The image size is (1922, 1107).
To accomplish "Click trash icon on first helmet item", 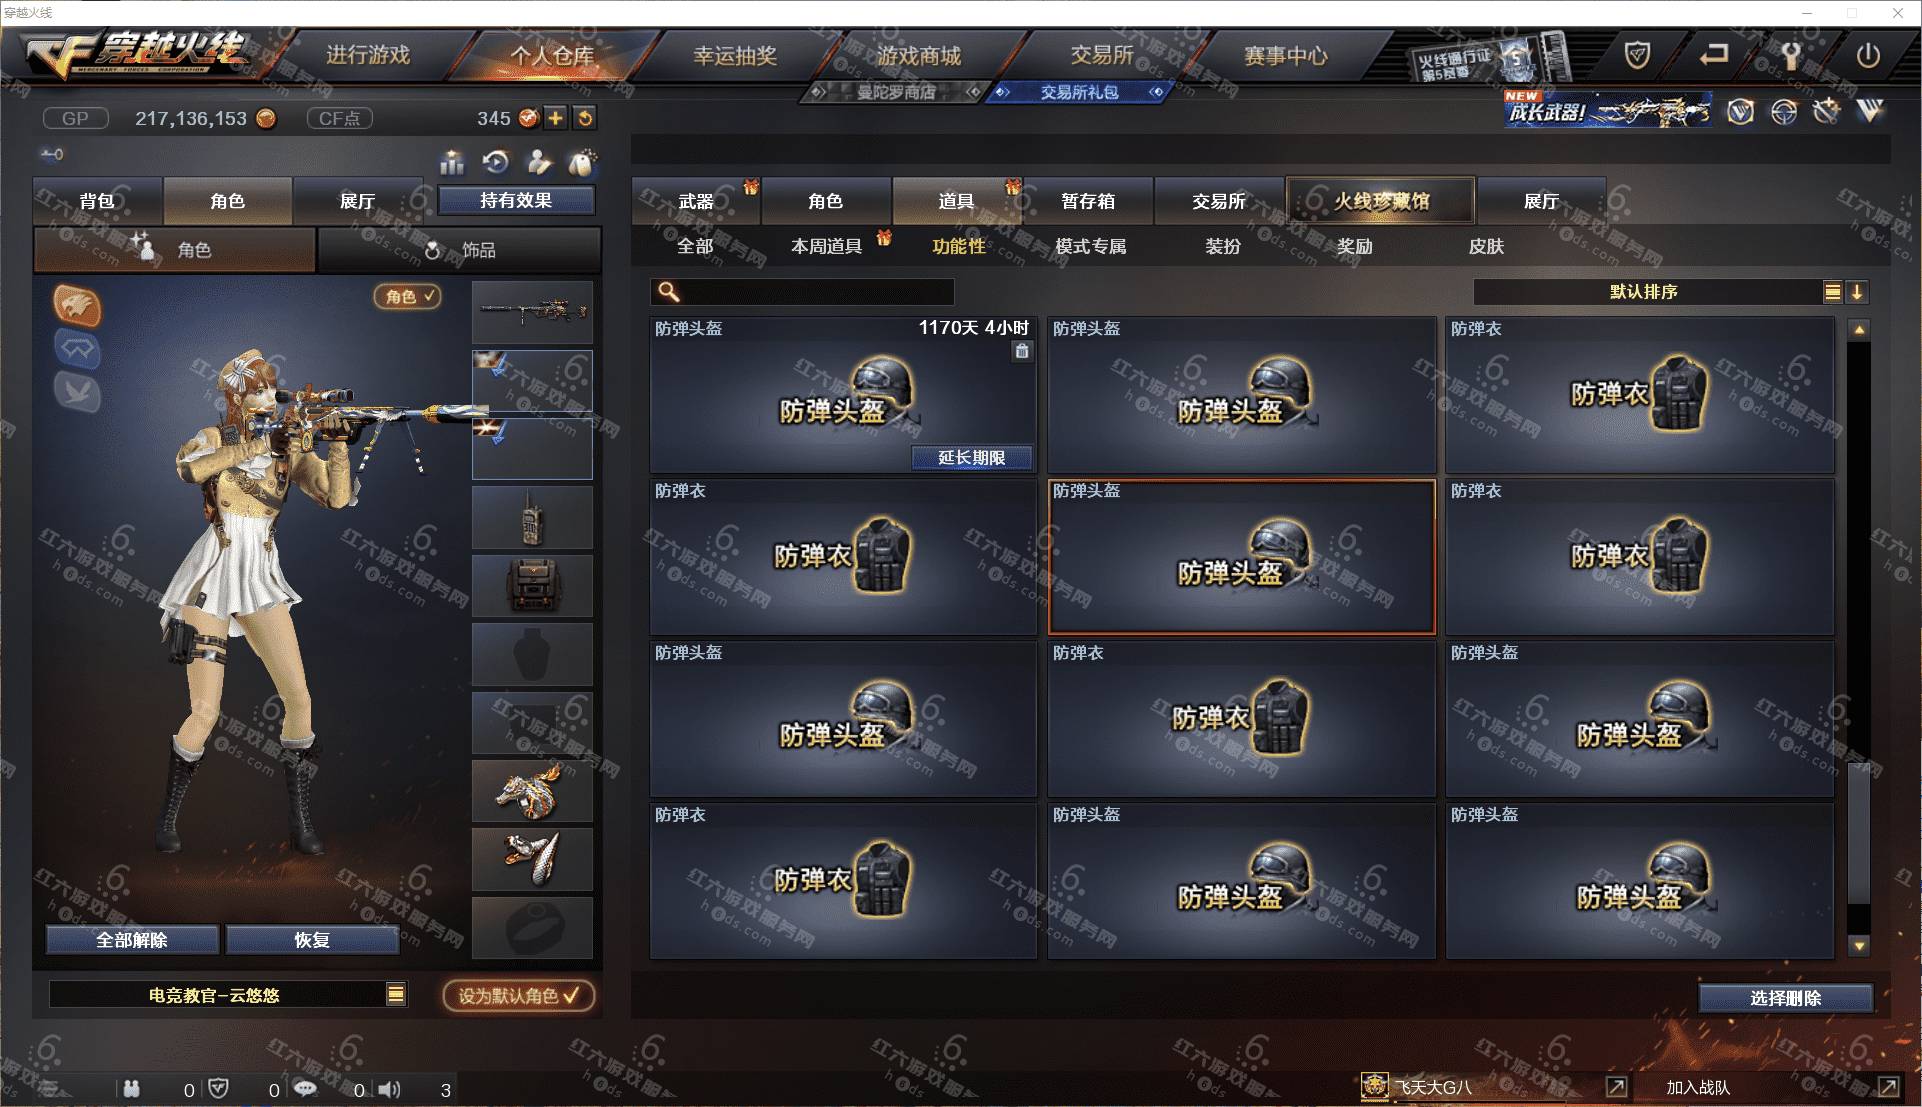I will coord(1021,351).
